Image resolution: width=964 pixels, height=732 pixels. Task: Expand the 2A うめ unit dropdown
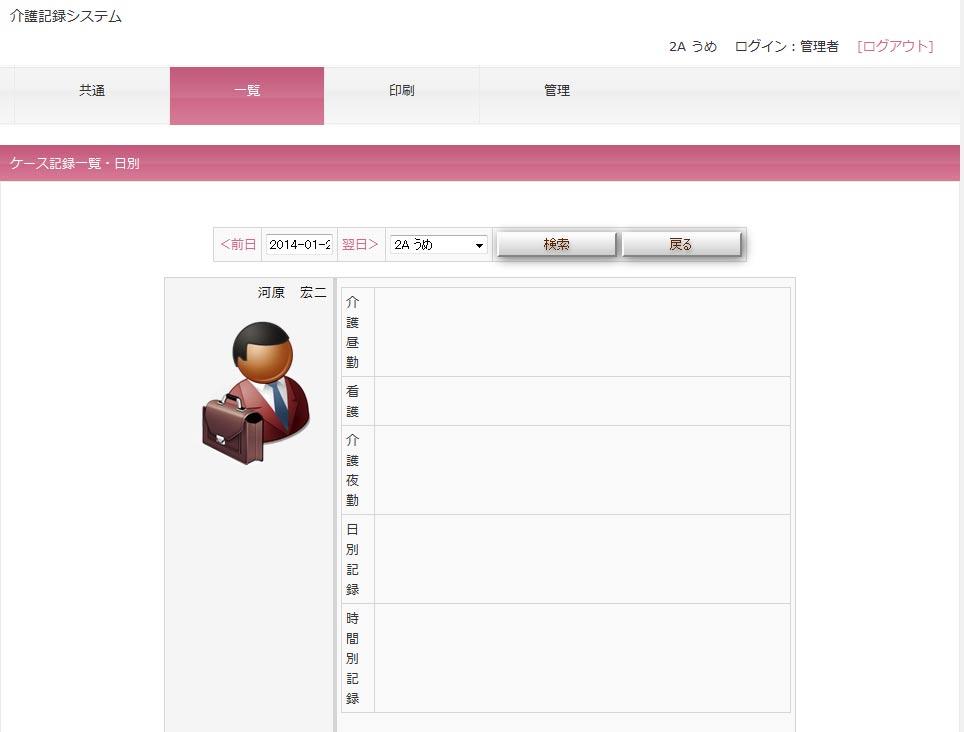coord(438,245)
